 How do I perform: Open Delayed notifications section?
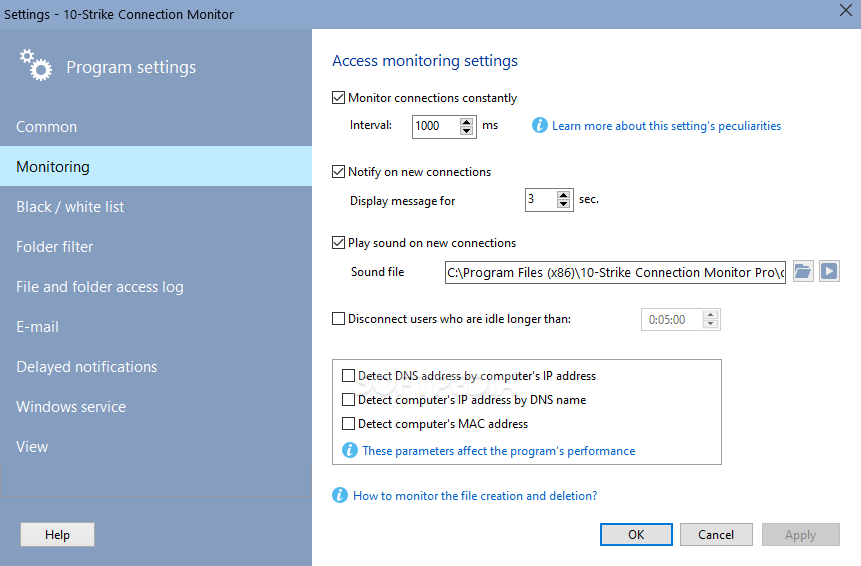(156, 367)
